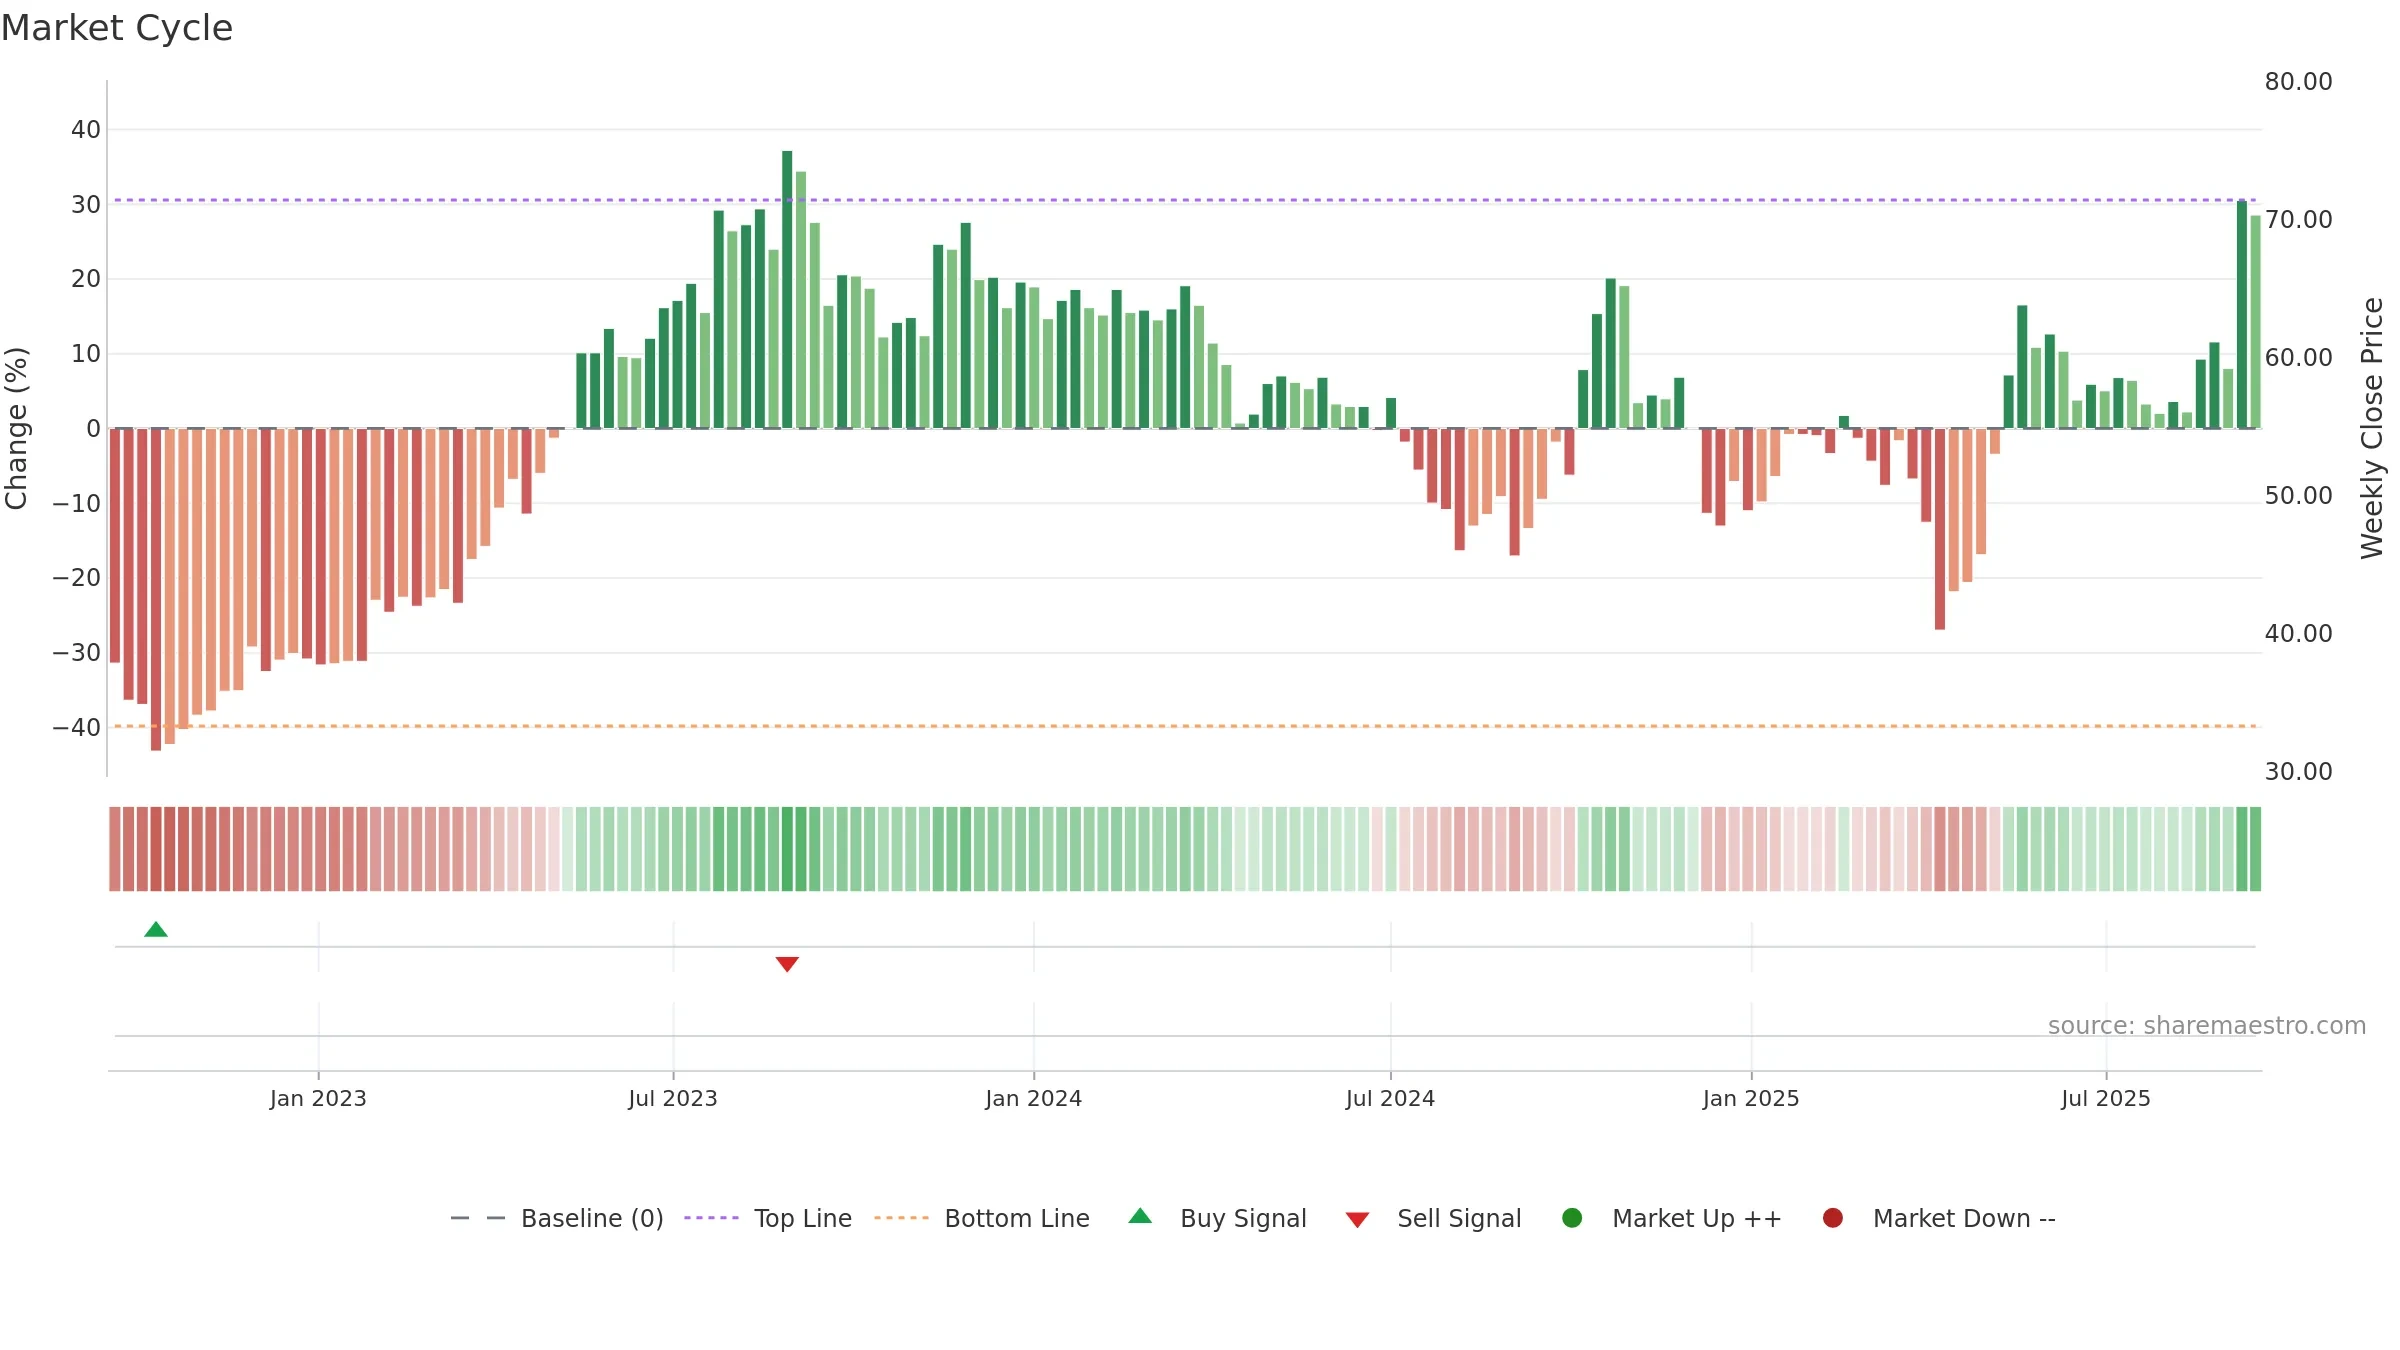Click the gray dashed line sample in the legend
Image resolution: width=2400 pixels, height=1350 pixels.
coord(478,1218)
